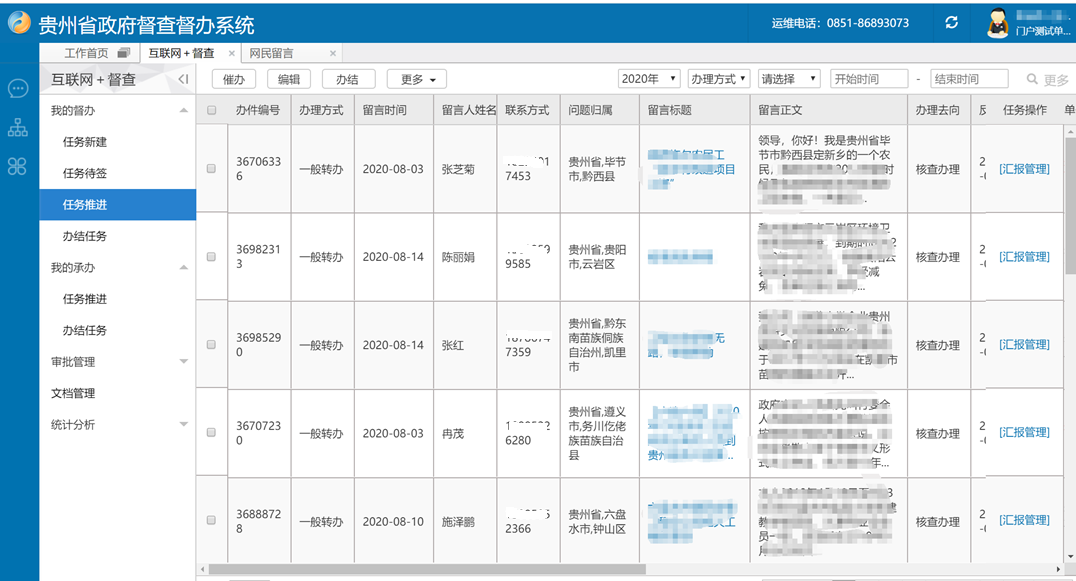This screenshot has height=581, width=1076.
Task: Check the row for 施泽鹏
Action: click(x=211, y=521)
